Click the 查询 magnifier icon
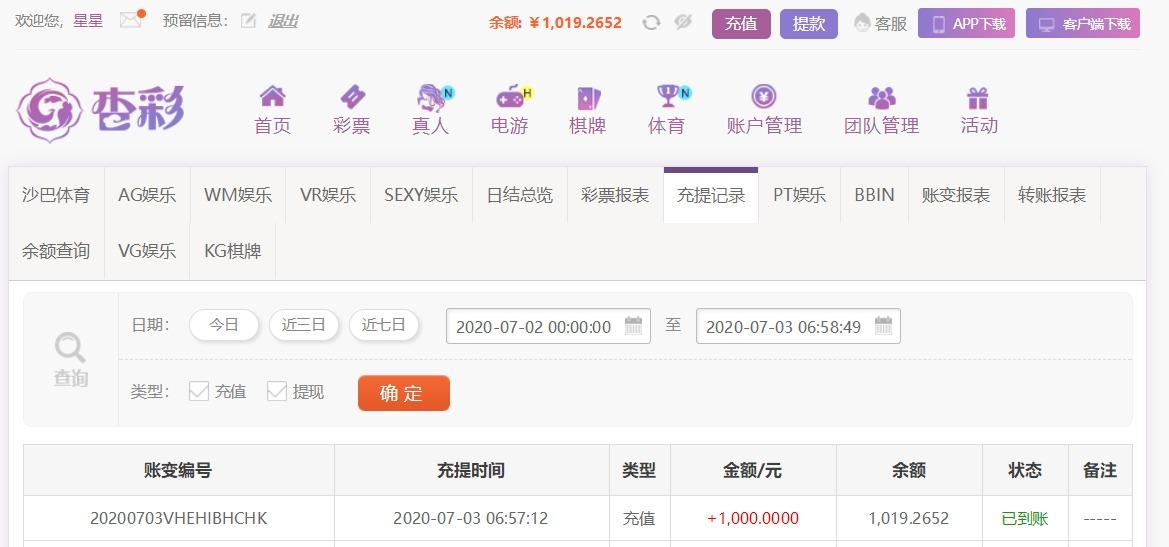The width and height of the screenshot is (1169, 547). coord(70,348)
